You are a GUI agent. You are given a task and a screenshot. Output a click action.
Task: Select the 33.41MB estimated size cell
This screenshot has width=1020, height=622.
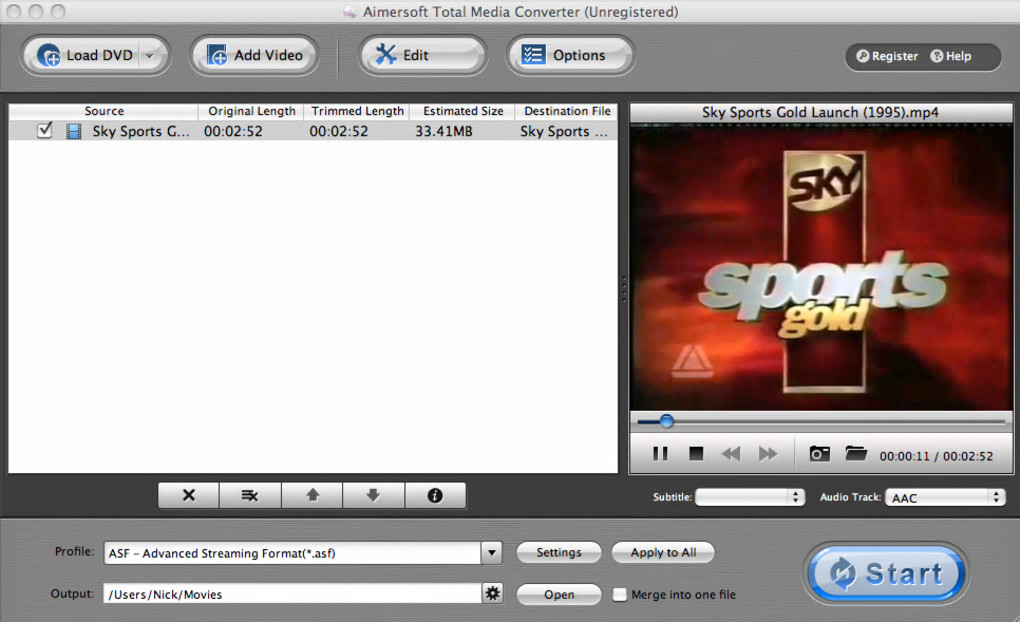click(x=444, y=131)
